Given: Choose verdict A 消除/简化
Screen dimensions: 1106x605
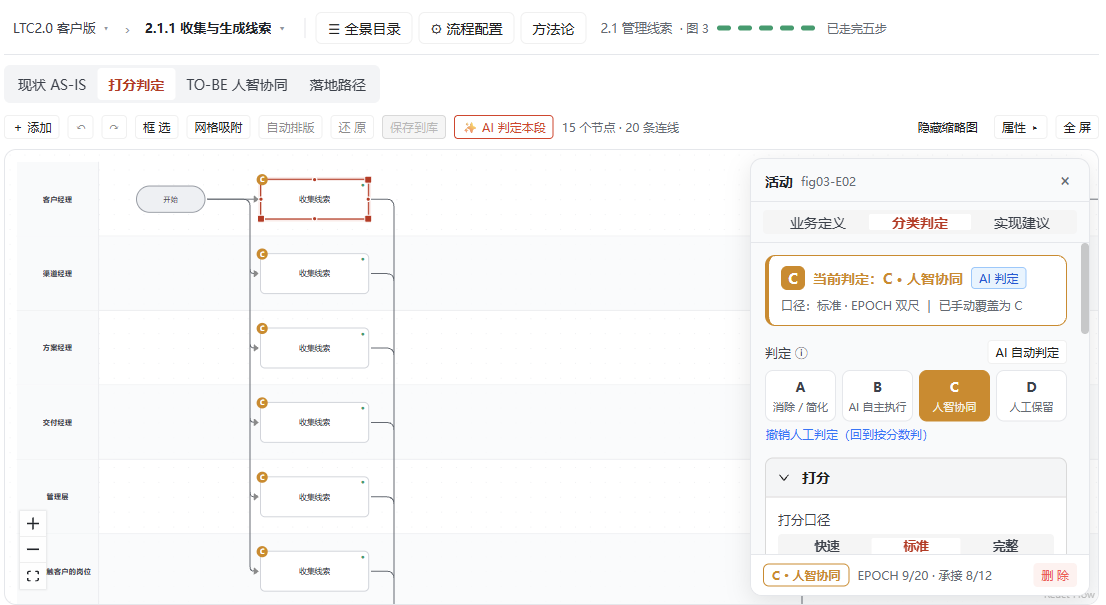Looking at the screenshot, I should point(801,396).
